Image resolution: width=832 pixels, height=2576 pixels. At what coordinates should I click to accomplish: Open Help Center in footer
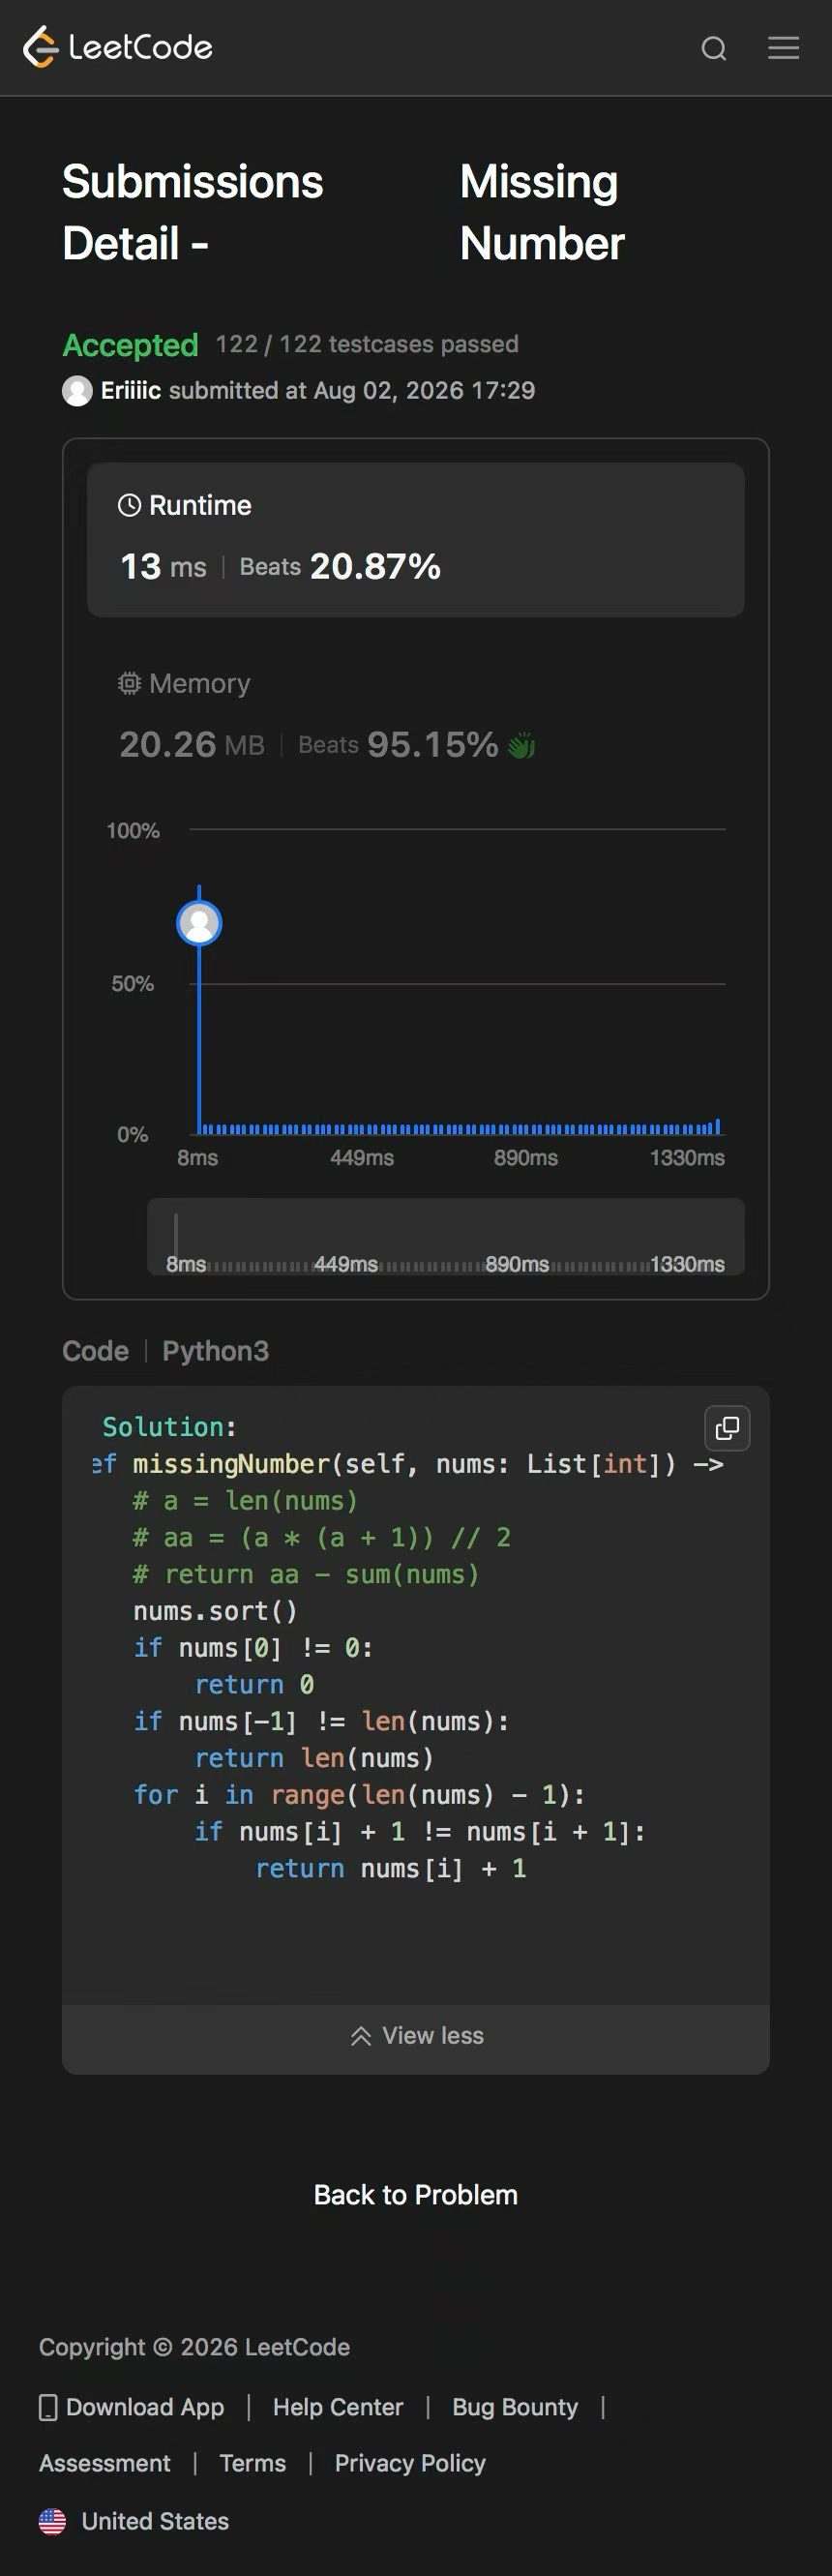click(338, 2407)
